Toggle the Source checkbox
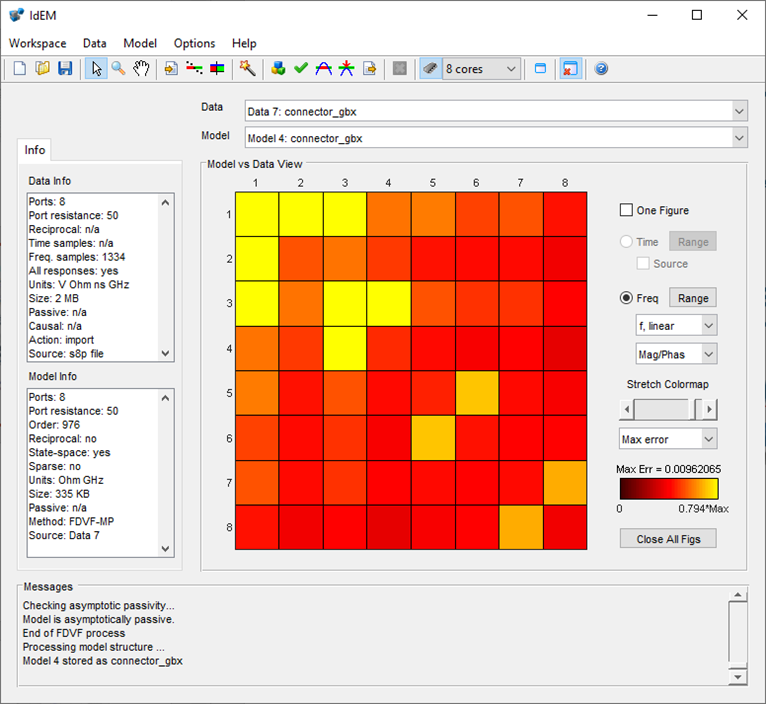766x704 pixels. click(643, 263)
